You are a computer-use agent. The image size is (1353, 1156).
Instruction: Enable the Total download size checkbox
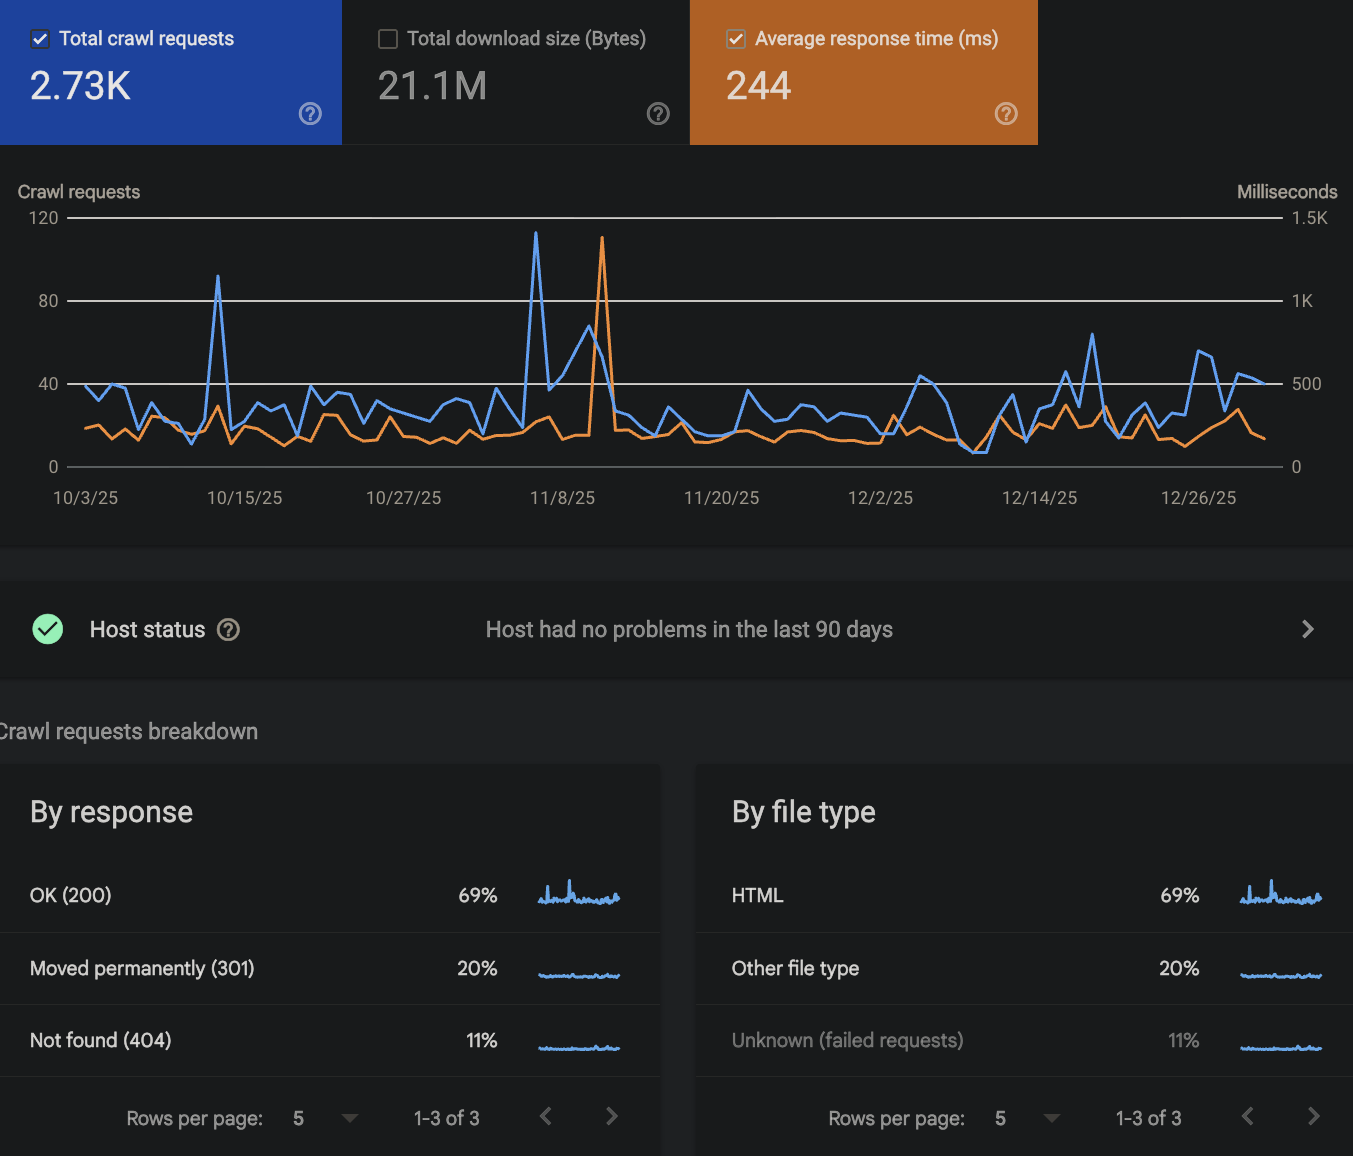click(388, 38)
